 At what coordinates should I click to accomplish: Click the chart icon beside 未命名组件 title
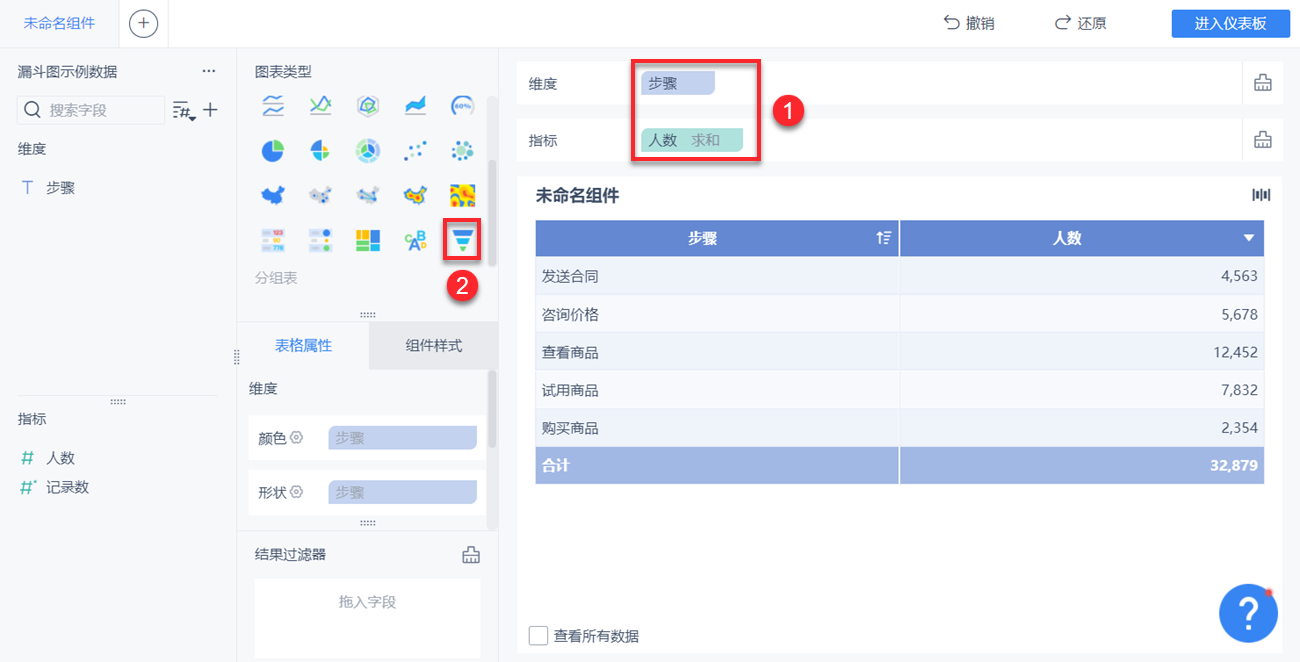click(1261, 195)
